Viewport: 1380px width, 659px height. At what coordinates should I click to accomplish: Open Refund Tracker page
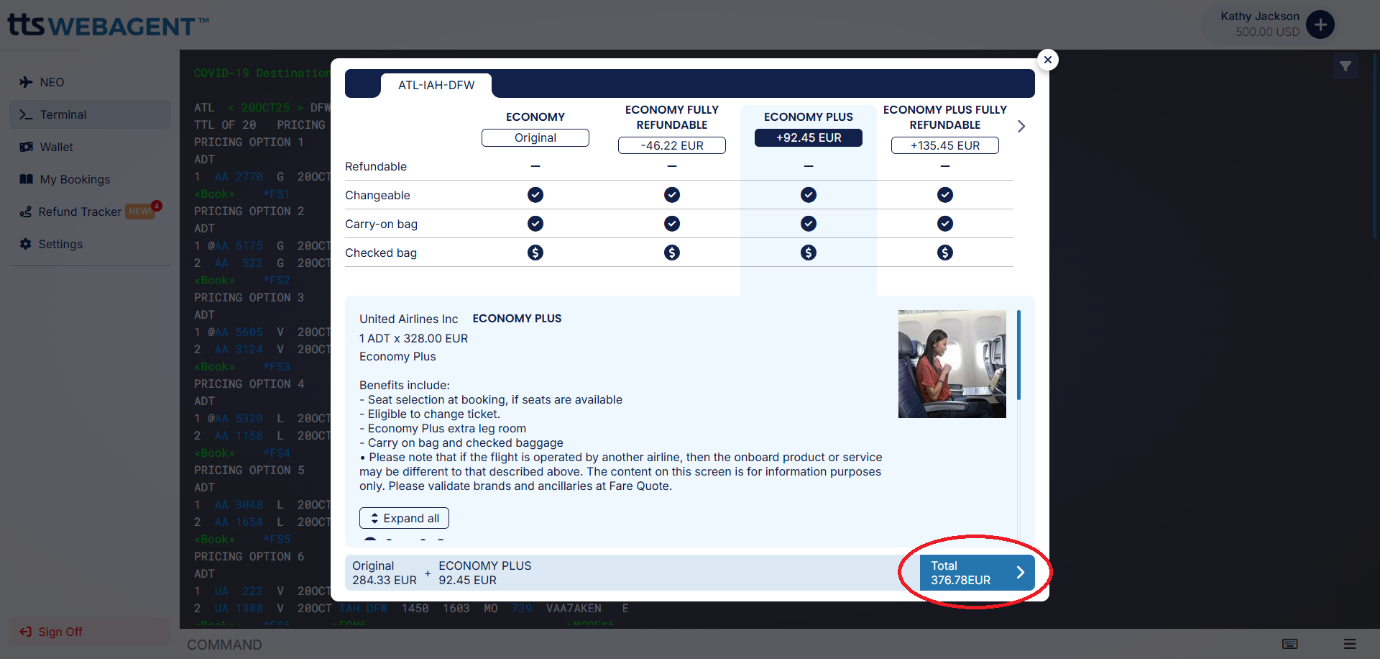click(x=90, y=212)
